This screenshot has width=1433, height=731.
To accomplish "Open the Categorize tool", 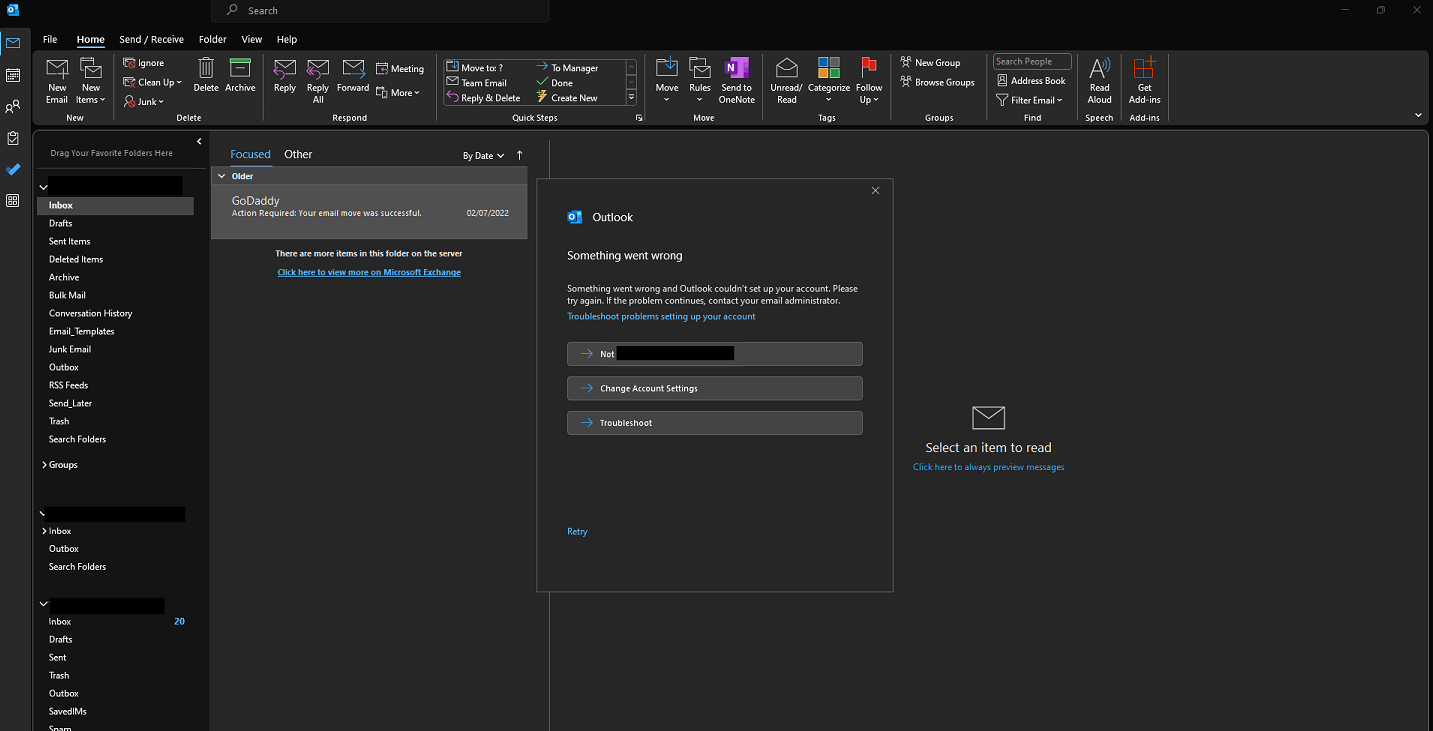I will [828, 80].
